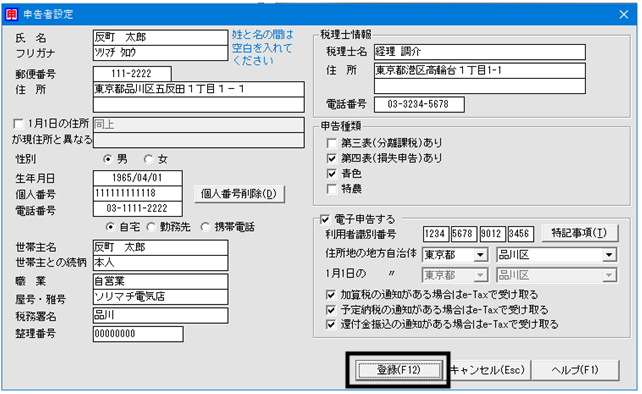Click 税理士名 field 経理 調介

tap(479, 52)
